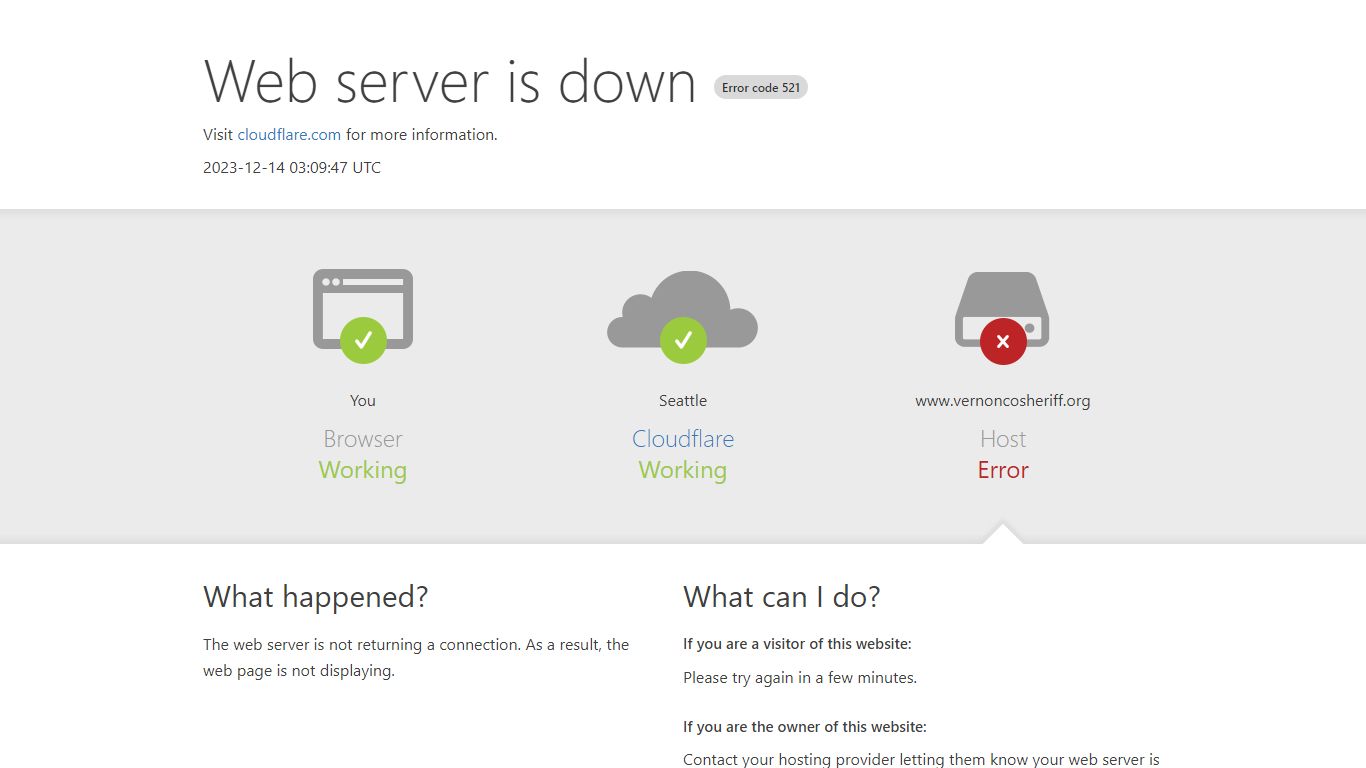Select the gray Browser label
This screenshot has width=1366, height=768.
[x=363, y=439]
